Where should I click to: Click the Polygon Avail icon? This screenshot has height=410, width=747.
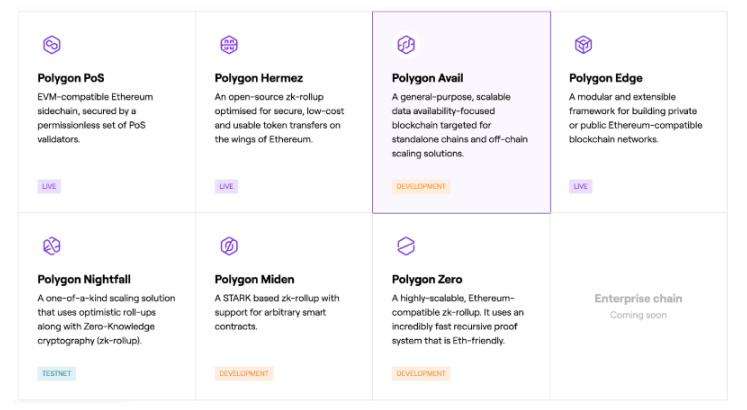[x=406, y=45]
